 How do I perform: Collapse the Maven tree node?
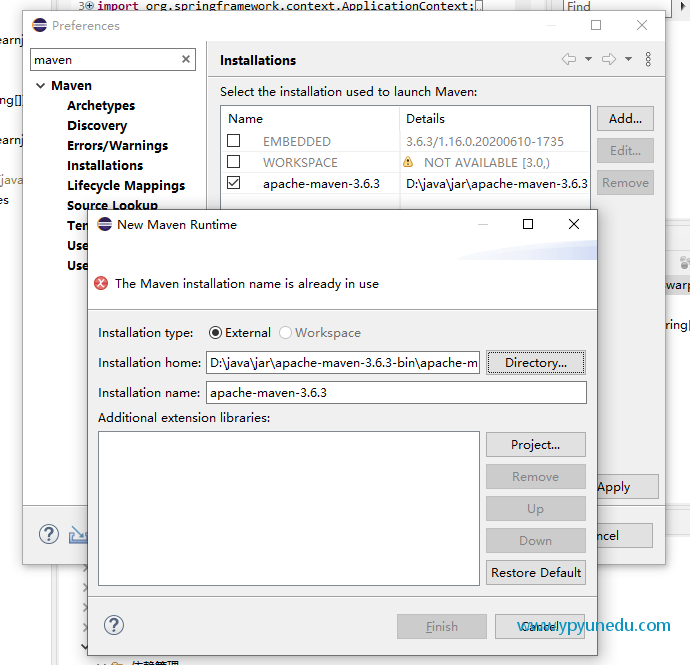pos(40,85)
